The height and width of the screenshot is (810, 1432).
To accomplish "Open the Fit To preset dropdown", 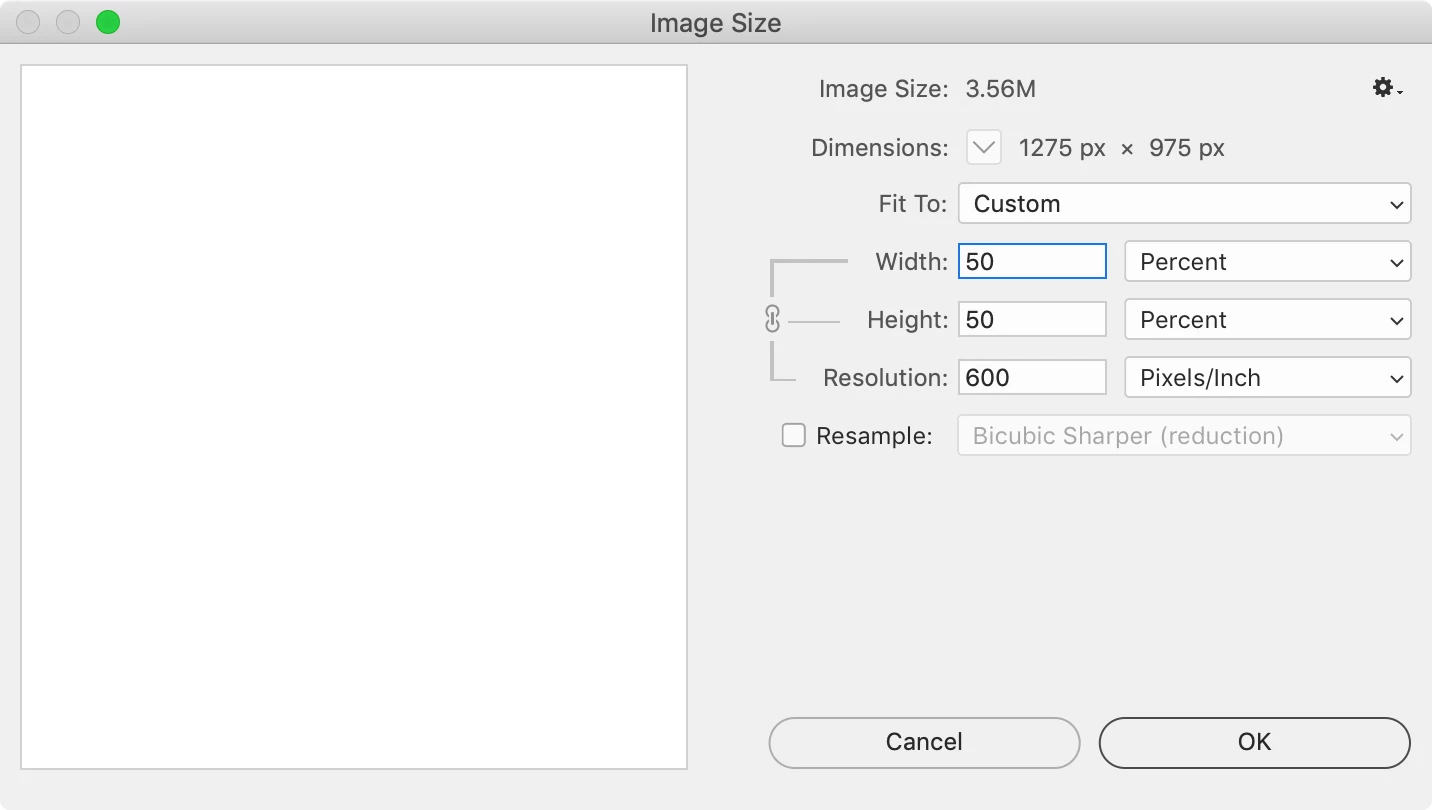I will [1184, 204].
